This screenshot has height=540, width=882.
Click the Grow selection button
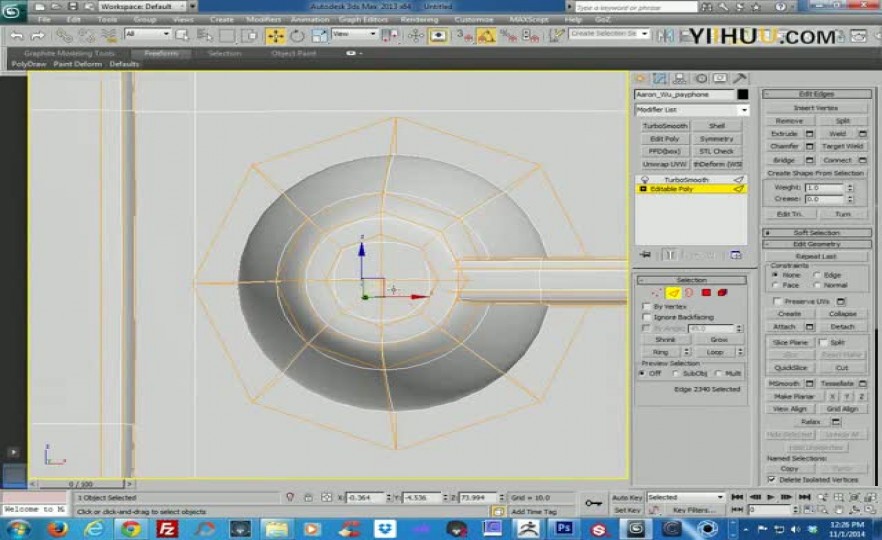click(x=719, y=340)
